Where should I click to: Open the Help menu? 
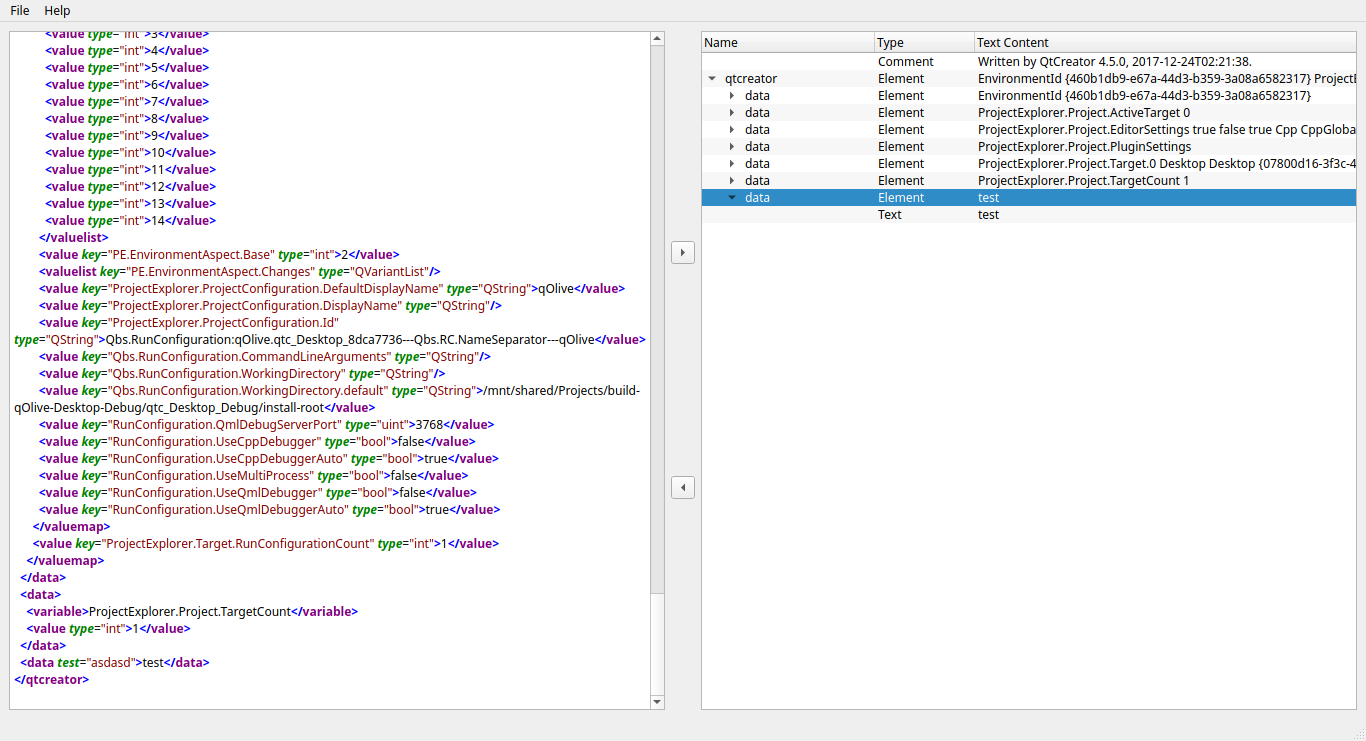pos(57,10)
